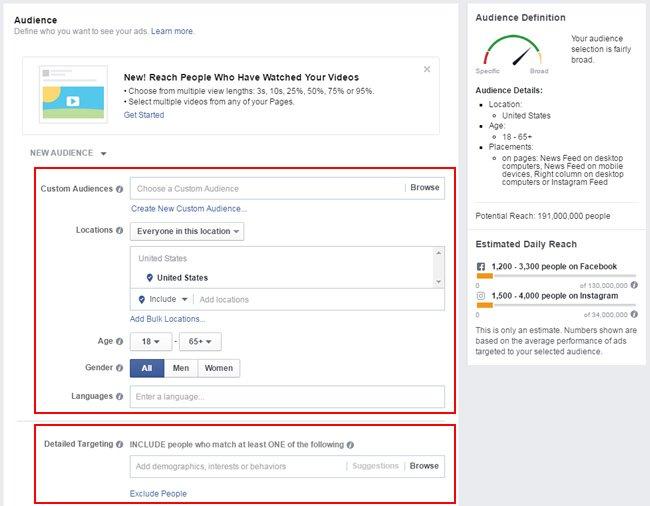Click the info icon beside Custom Audiences
This screenshot has width=650, height=506.
(120, 188)
